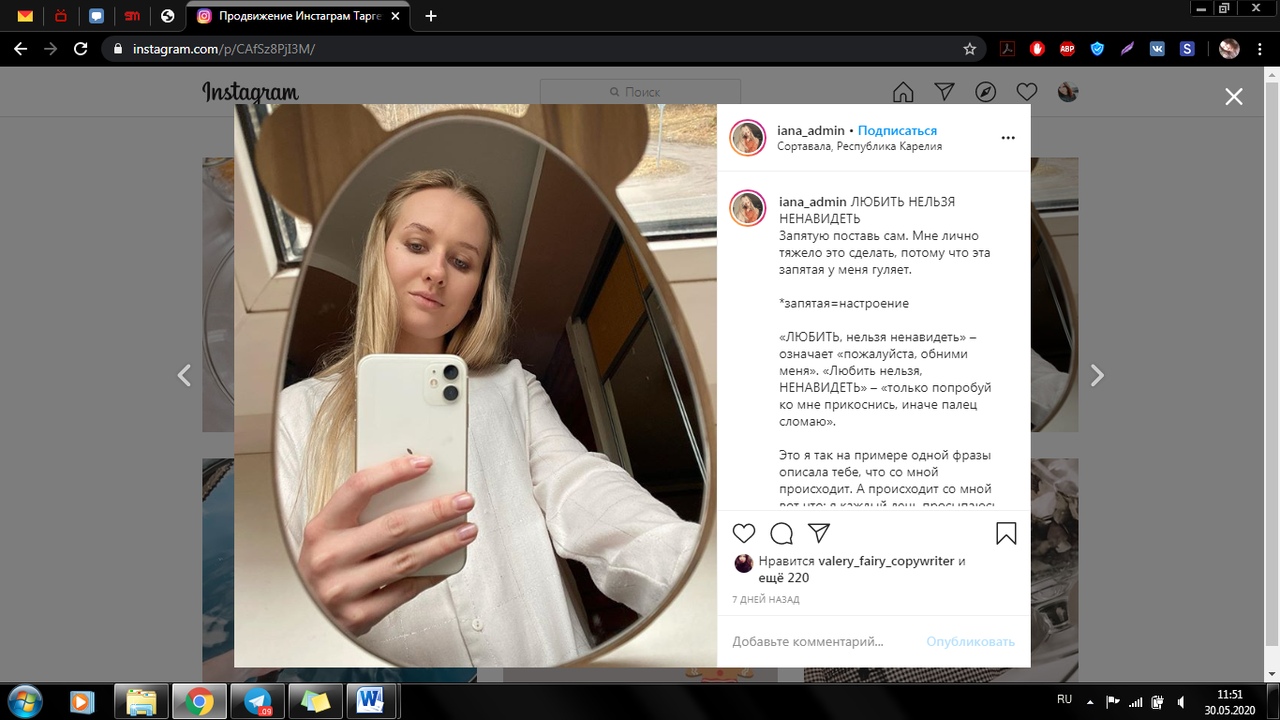Open location Сортавала, Республика Карелия
This screenshot has width=1280, height=720.
[859, 146]
